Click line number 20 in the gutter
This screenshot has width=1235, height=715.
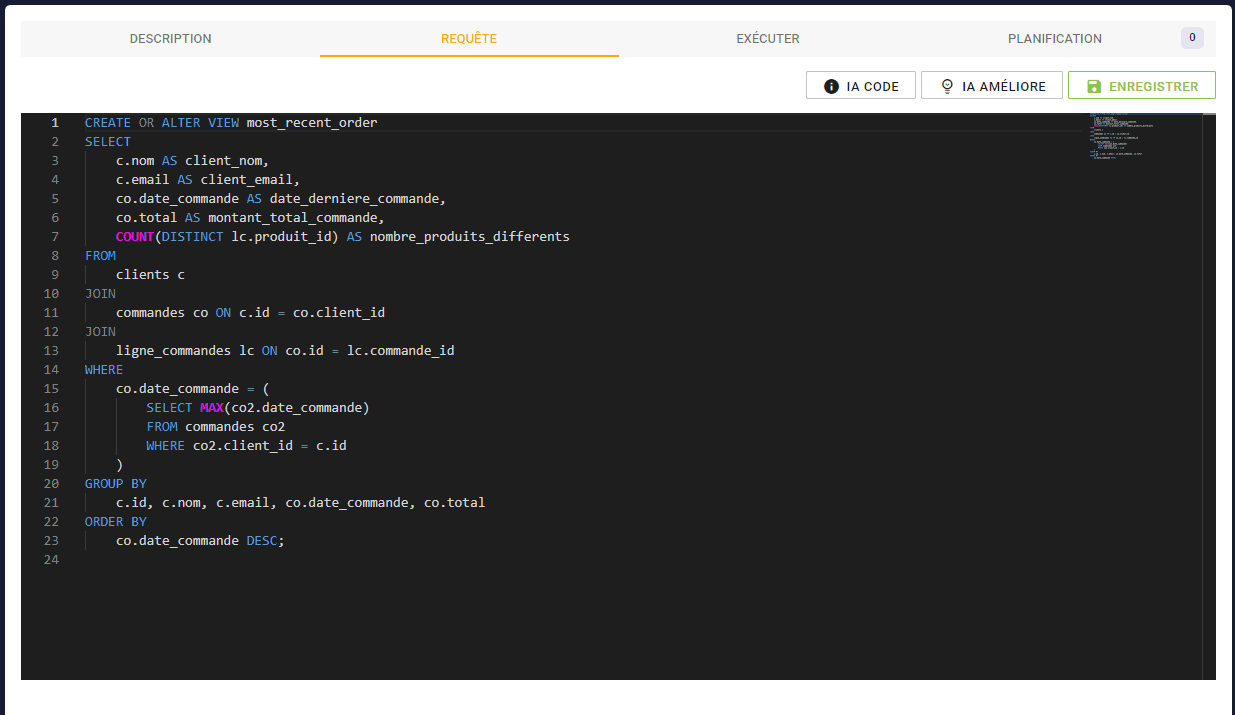pyautogui.click(x=51, y=484)
